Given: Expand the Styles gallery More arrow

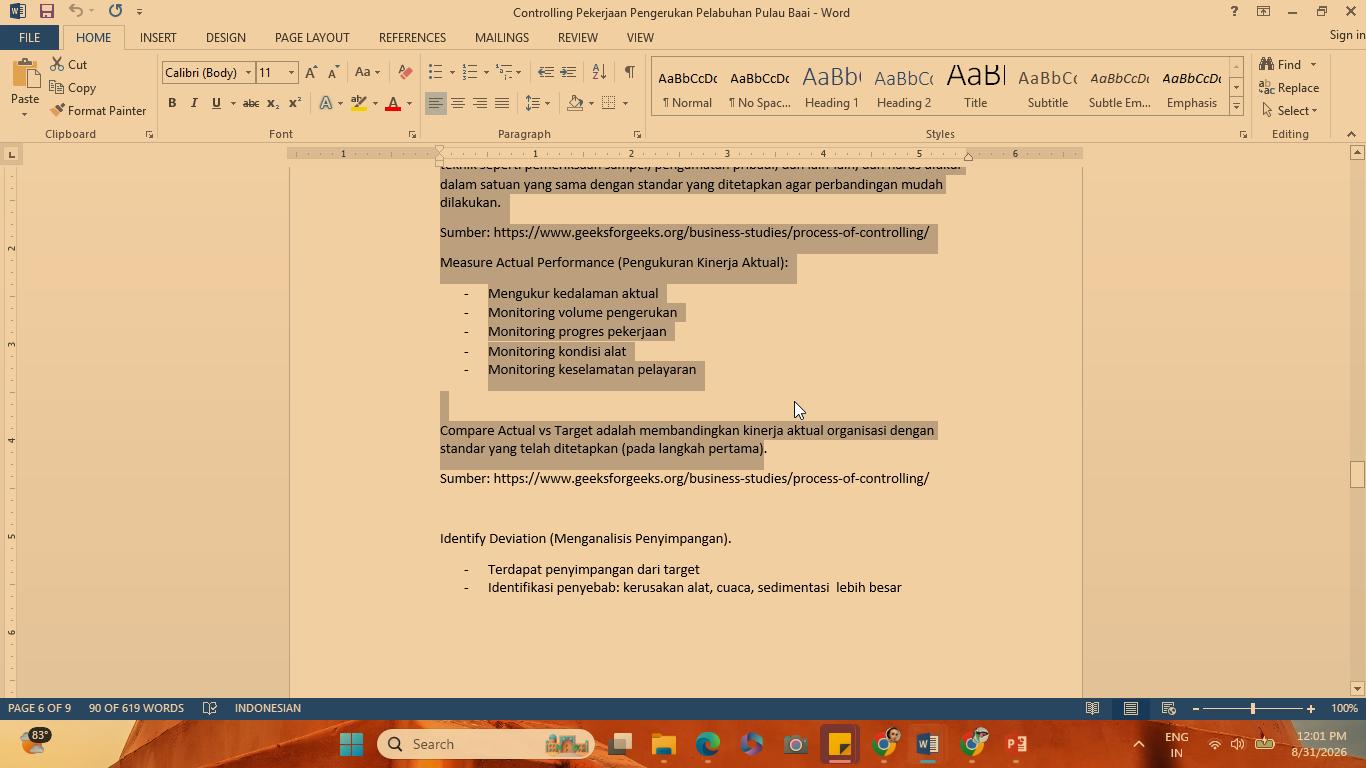Looking at the screenshot, I should click(1236, 107).
